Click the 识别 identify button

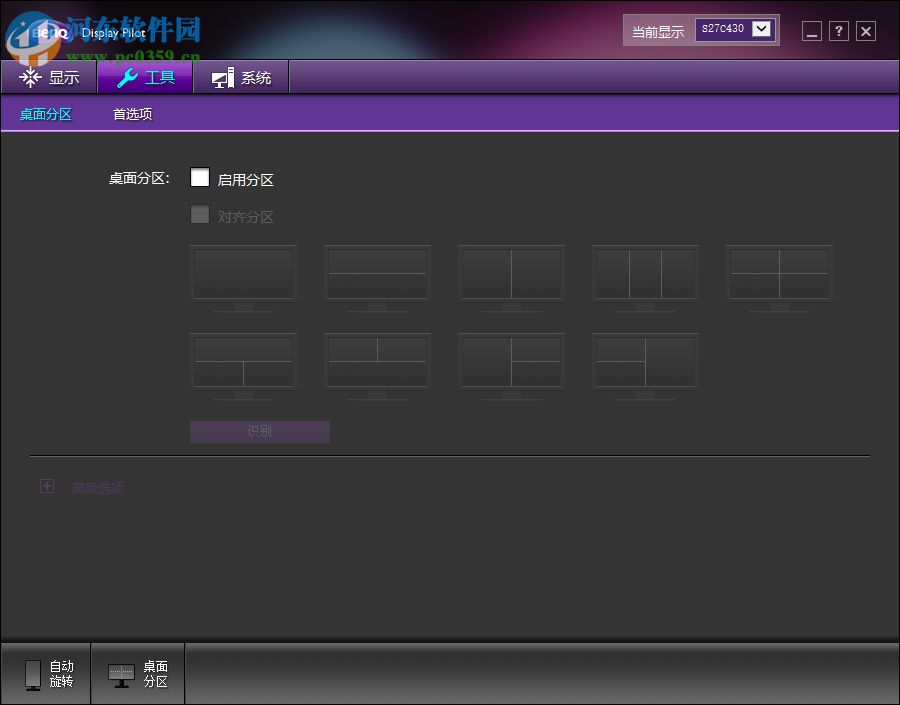259,431
